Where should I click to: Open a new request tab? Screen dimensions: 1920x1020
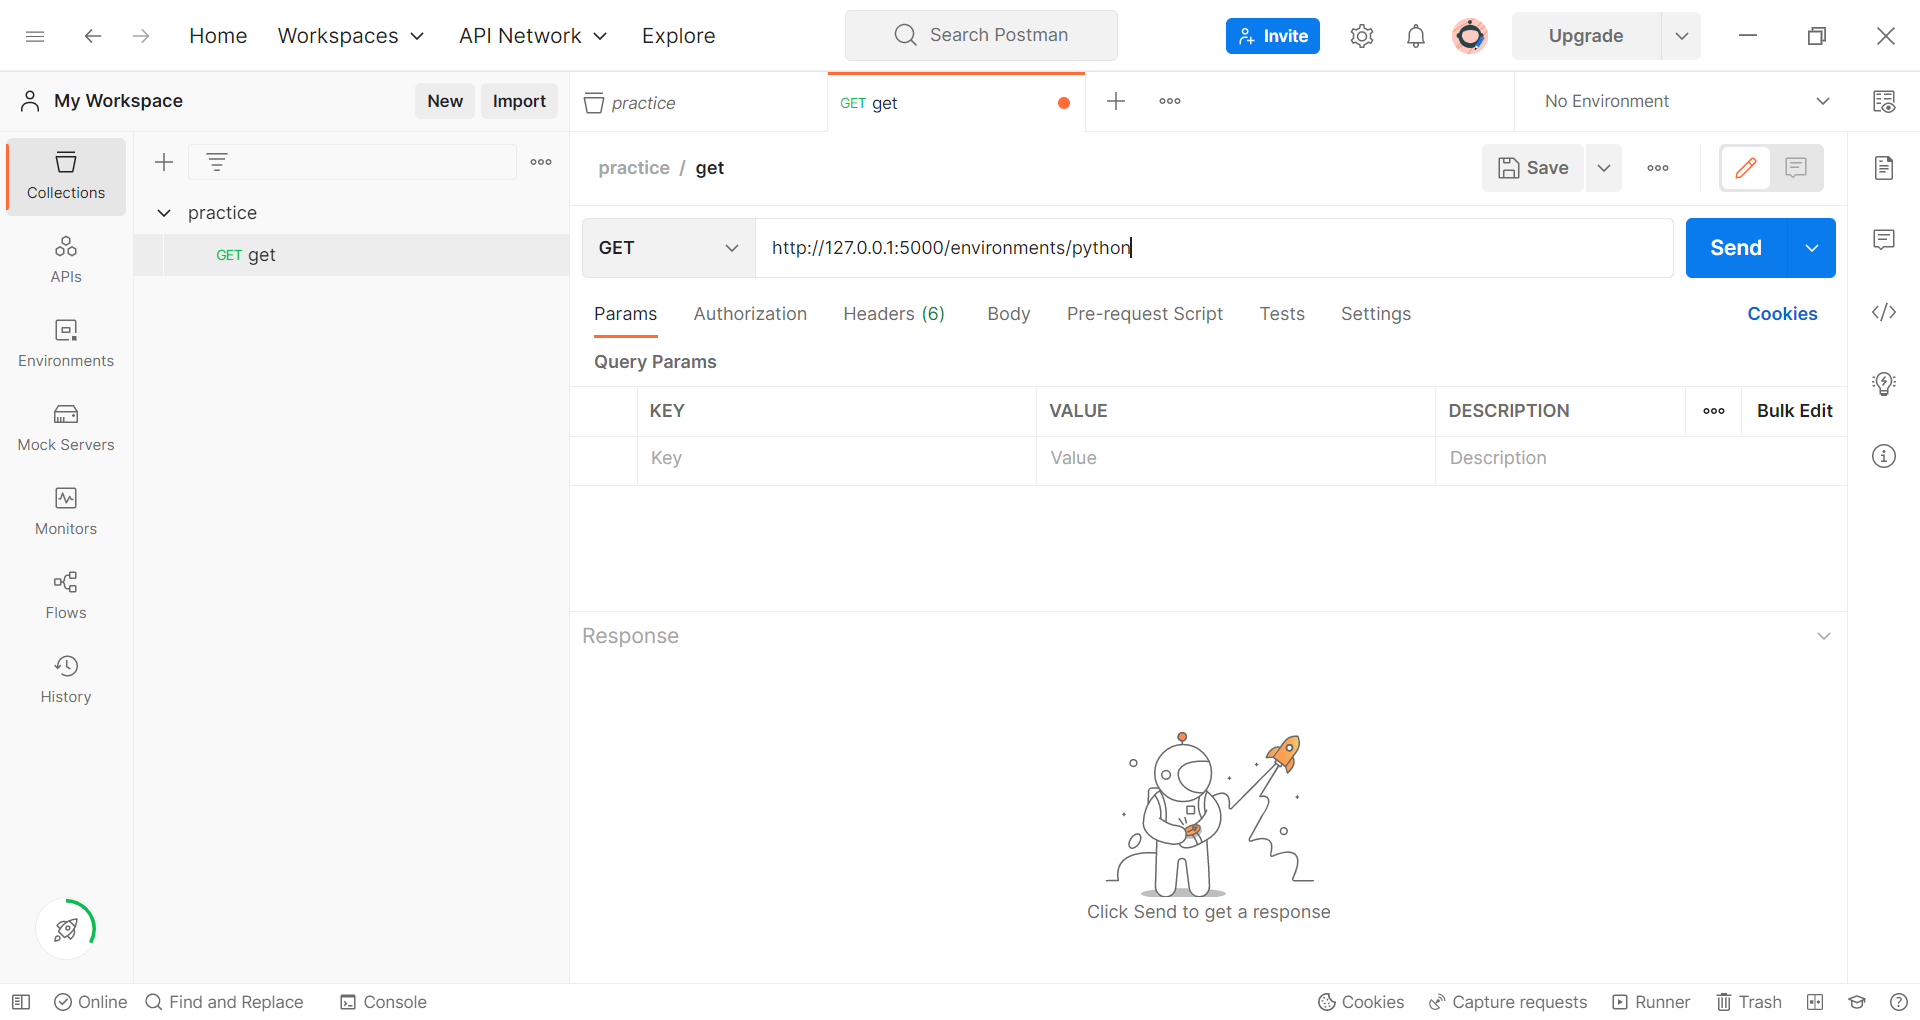coord(1116,101)
